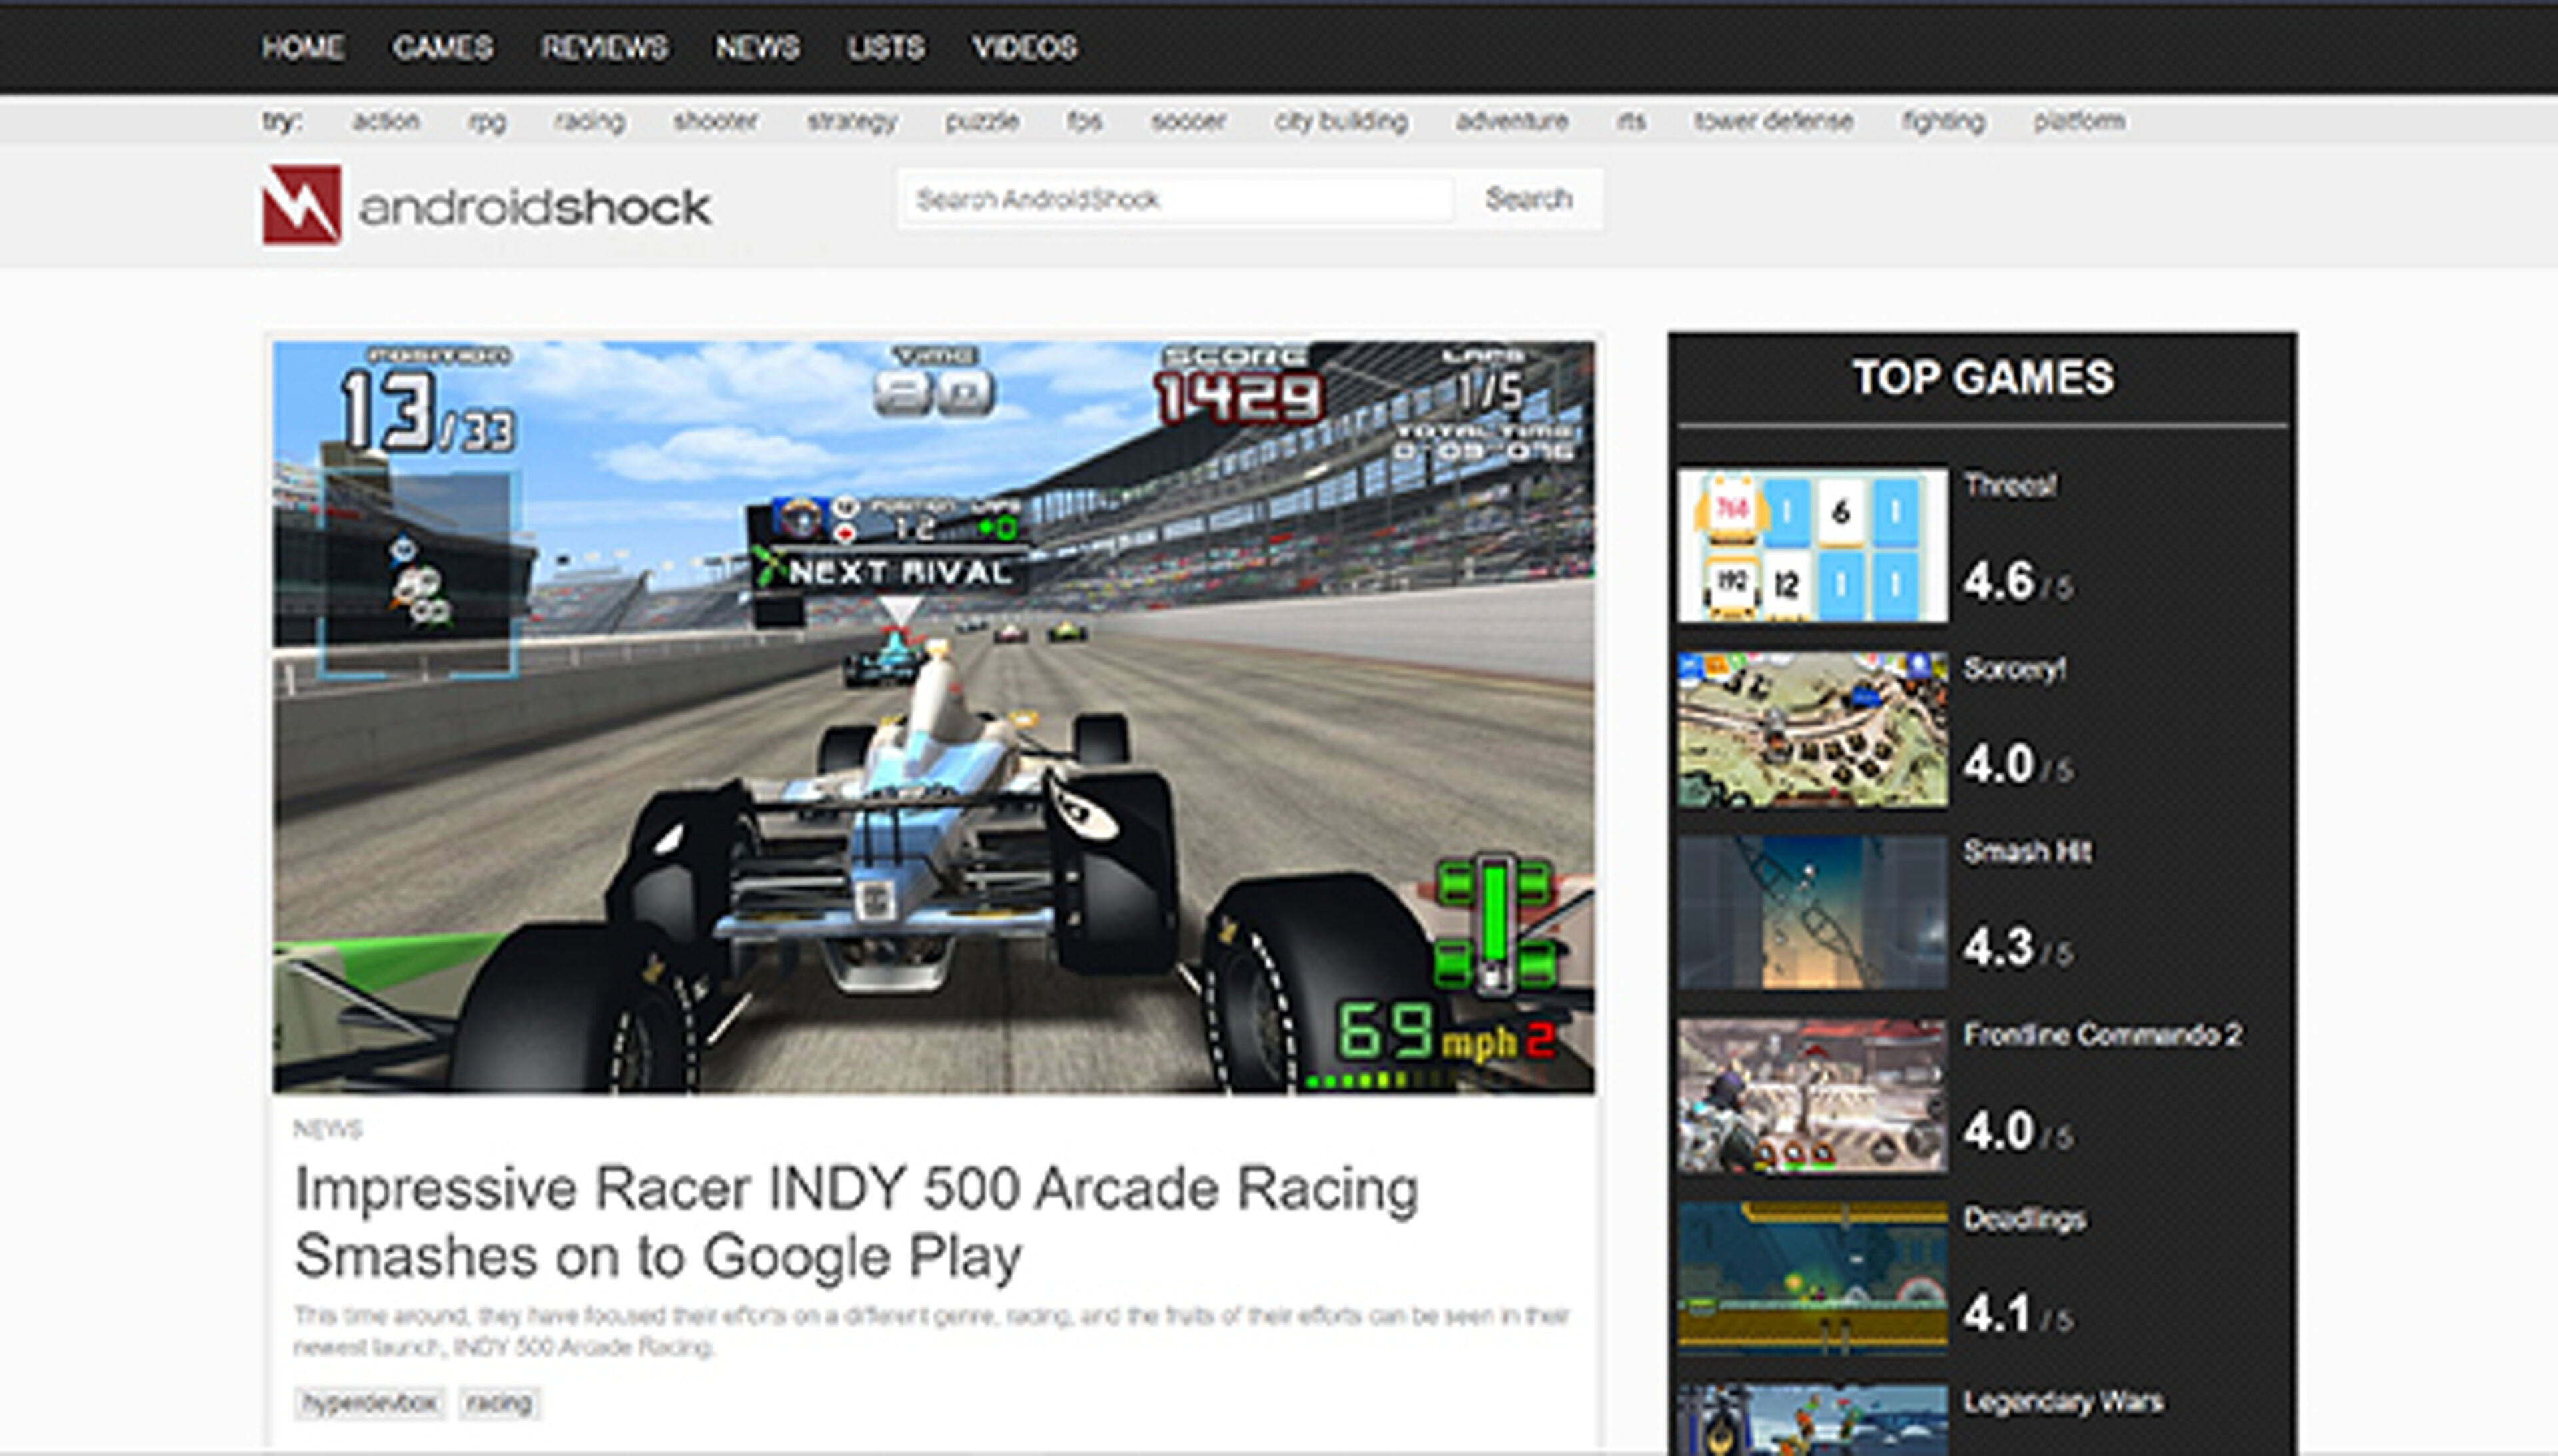Open the Frontline Commando 2 thumbnail
This screenshot has width=2558, height=1456.
point(1812,1097)
